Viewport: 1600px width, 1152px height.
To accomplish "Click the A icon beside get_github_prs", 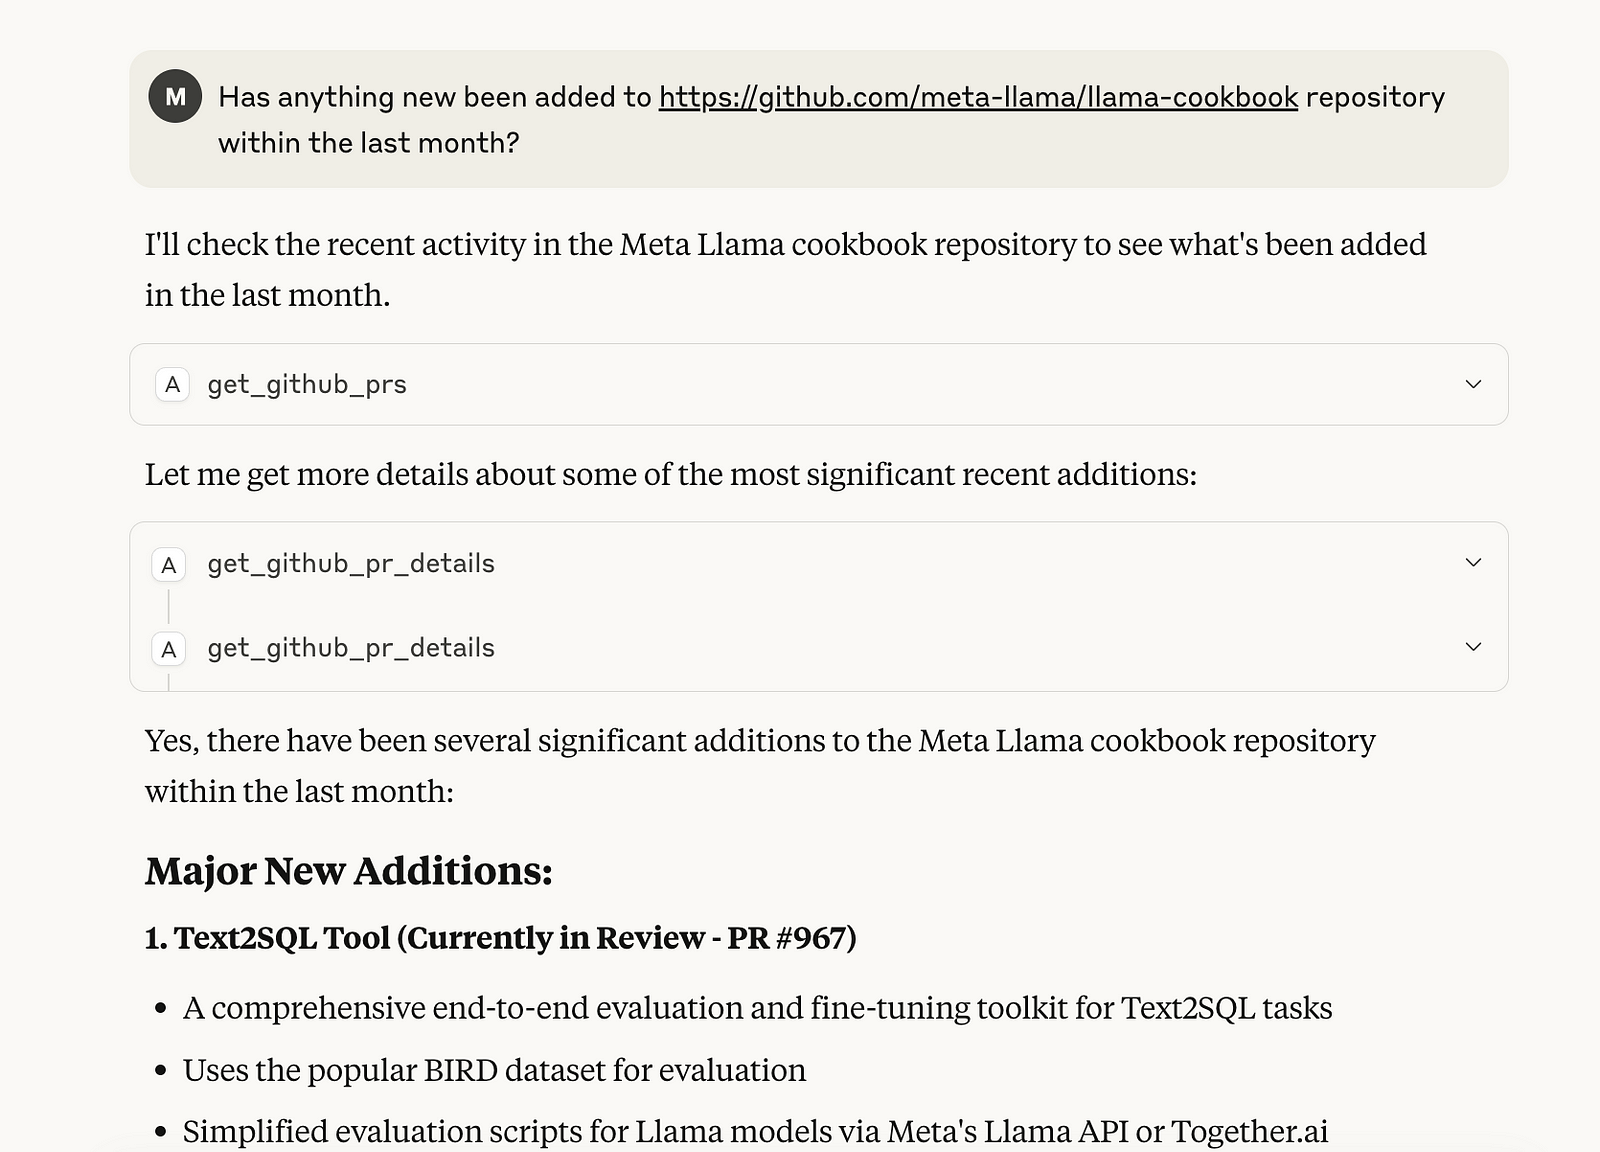I will pos(172,384).
